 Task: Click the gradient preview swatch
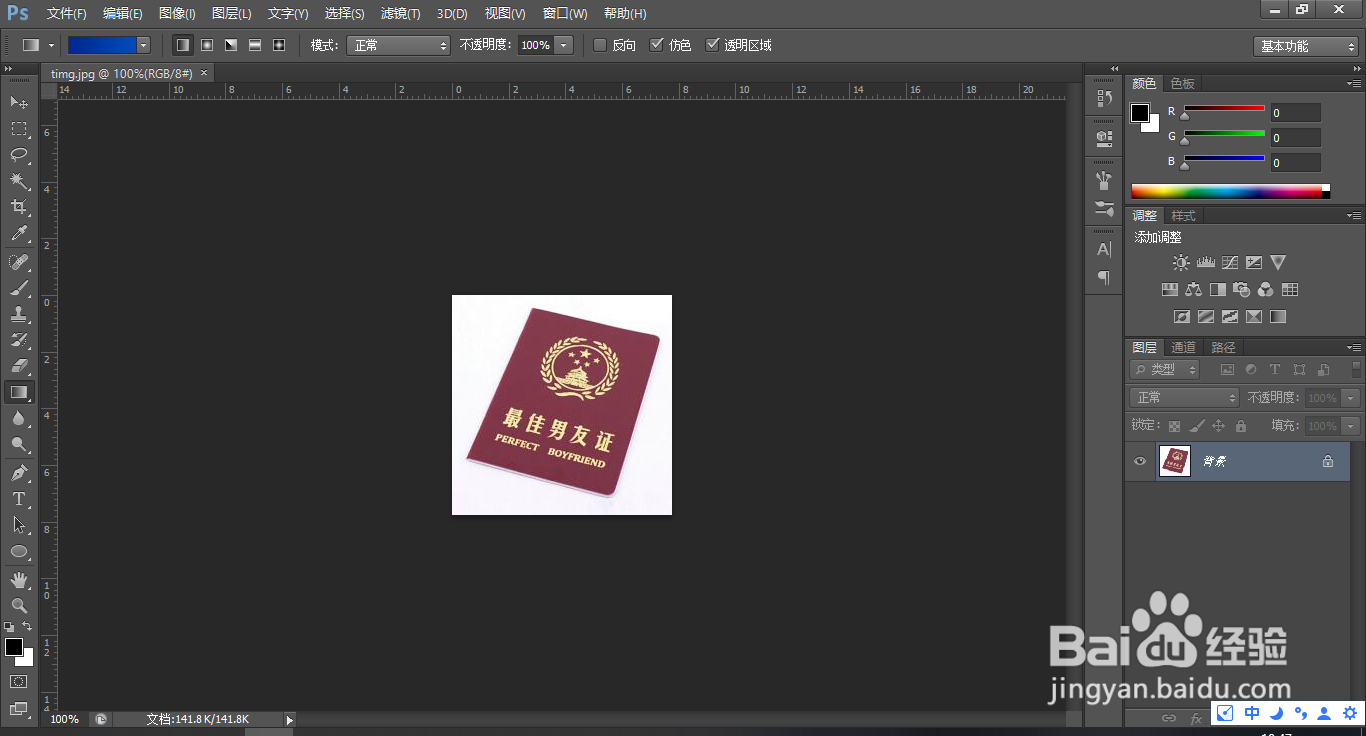[x=101, y=45]
